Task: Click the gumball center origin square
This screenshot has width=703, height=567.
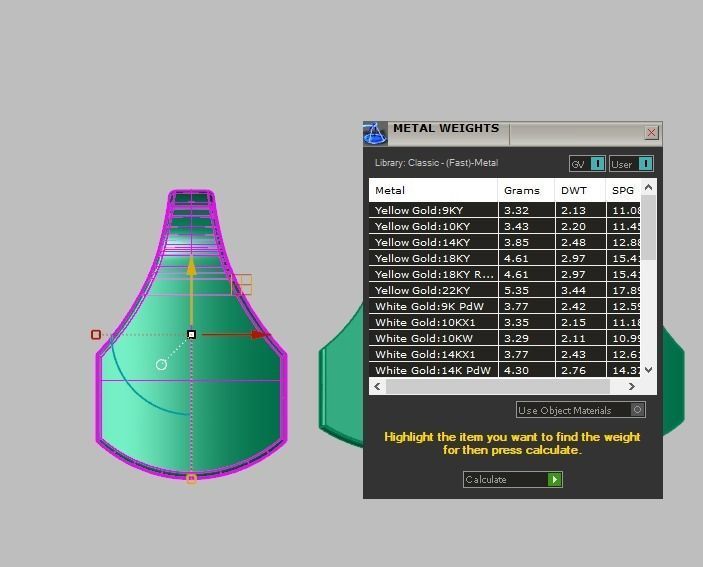Action: click(x=192, y=334)
